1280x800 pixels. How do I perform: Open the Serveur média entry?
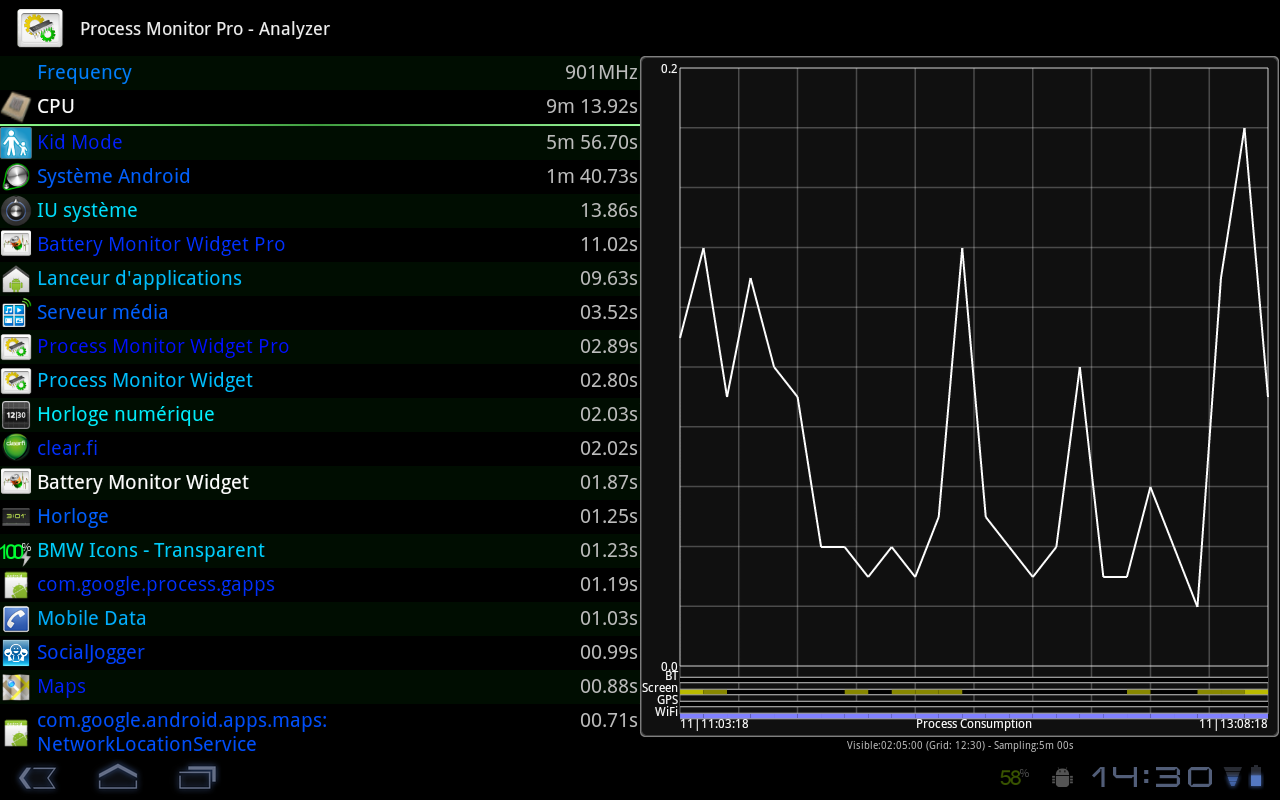[320, 313]
